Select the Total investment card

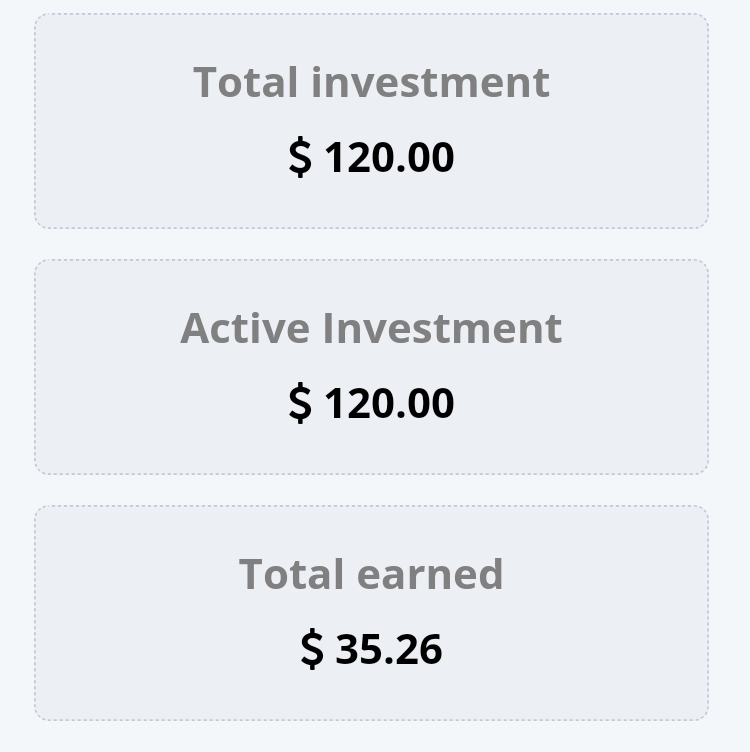(371, 121)
